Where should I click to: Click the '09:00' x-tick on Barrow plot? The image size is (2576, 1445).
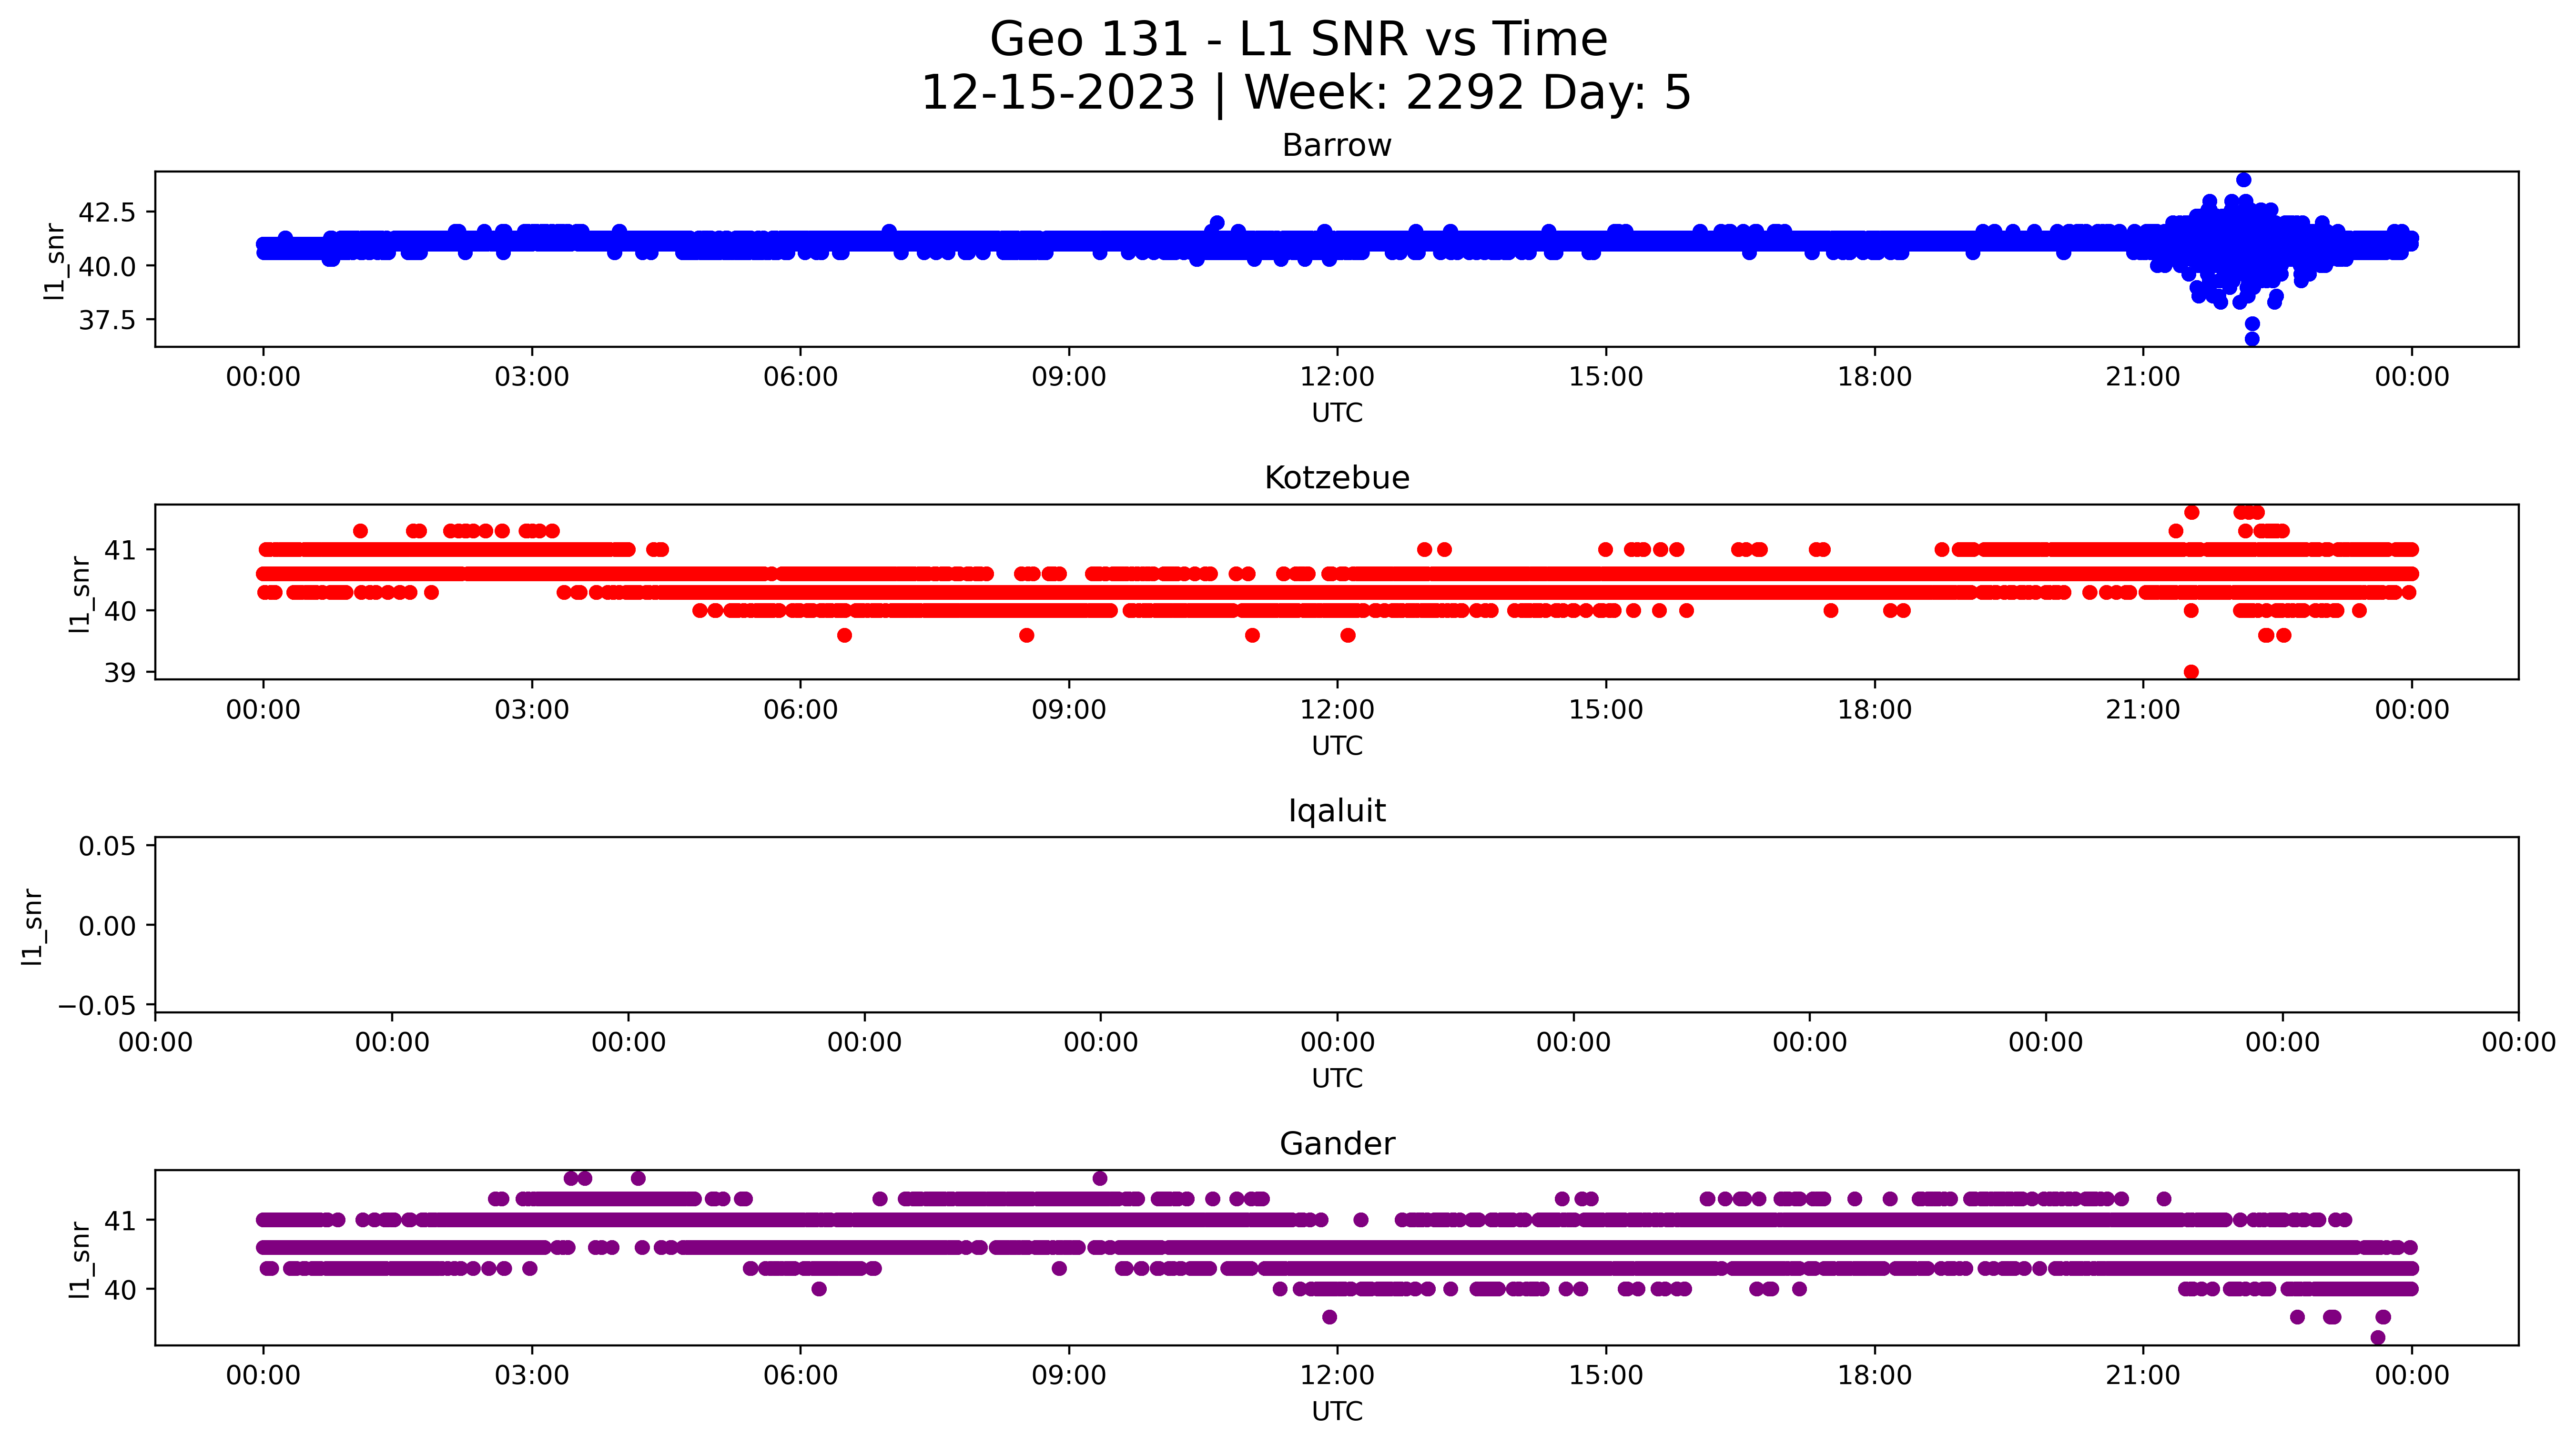coord(1069,377)
